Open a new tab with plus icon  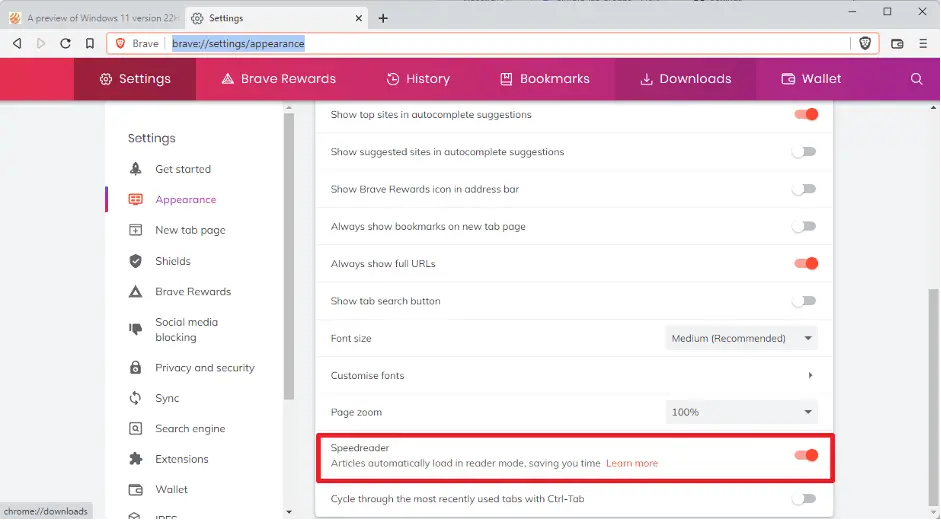click(x=383, y=18)
